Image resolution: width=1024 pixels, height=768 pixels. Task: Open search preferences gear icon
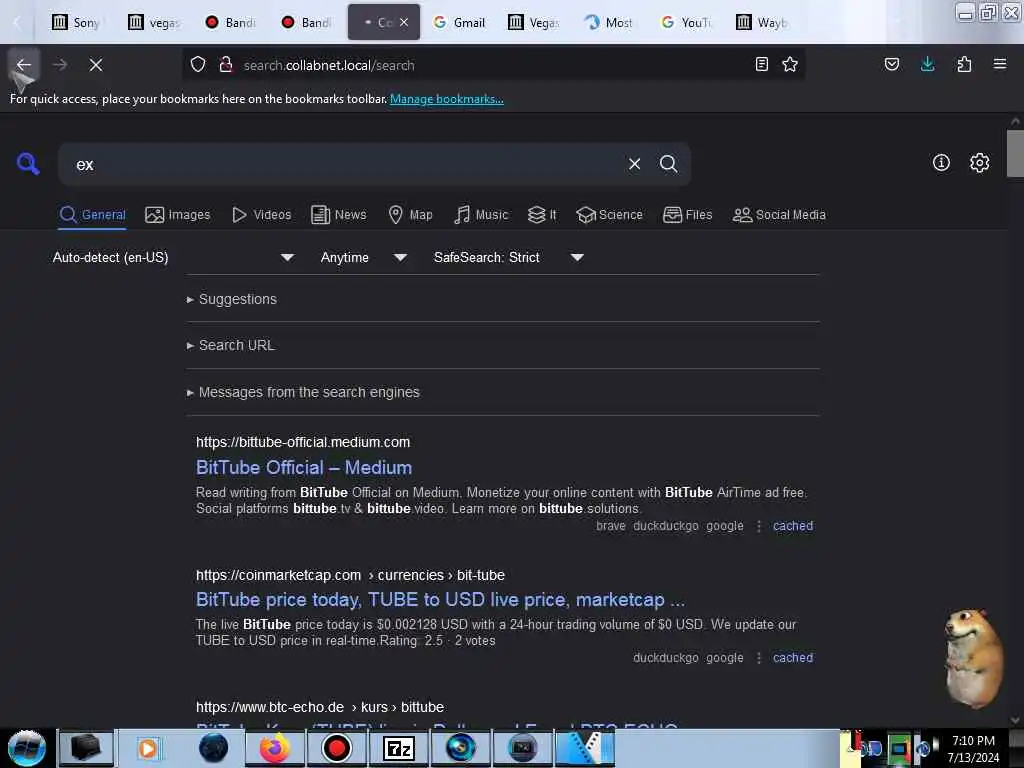coord(979,163)
